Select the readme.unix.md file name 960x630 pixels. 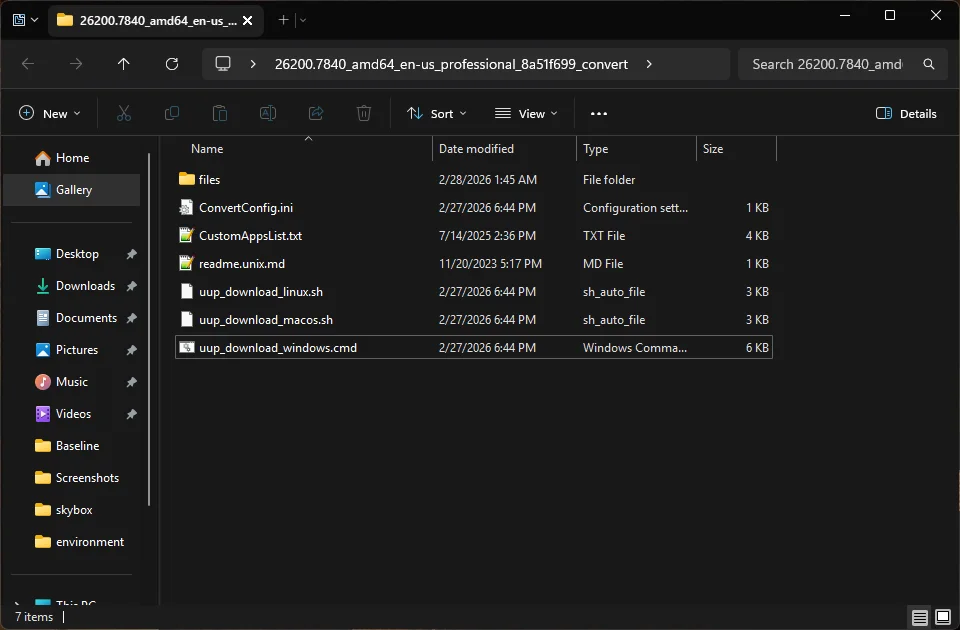242,264
